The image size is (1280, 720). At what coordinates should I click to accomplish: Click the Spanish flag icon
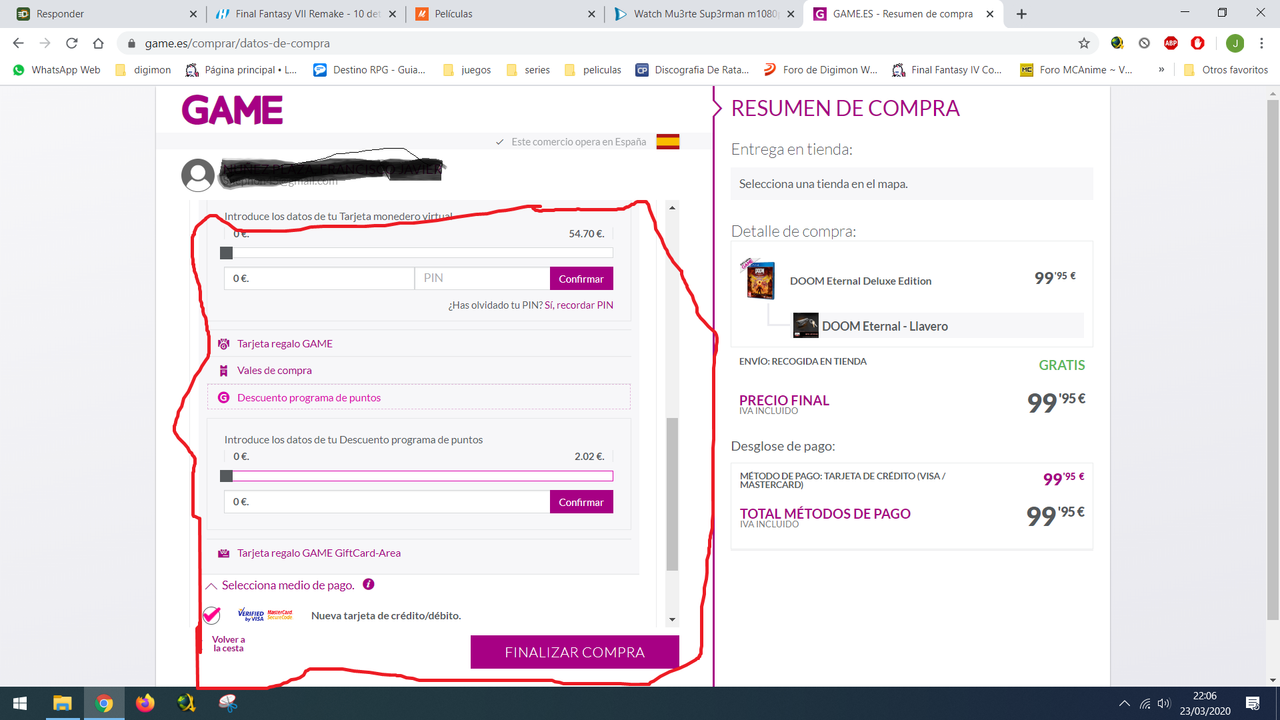coord(668,142)
